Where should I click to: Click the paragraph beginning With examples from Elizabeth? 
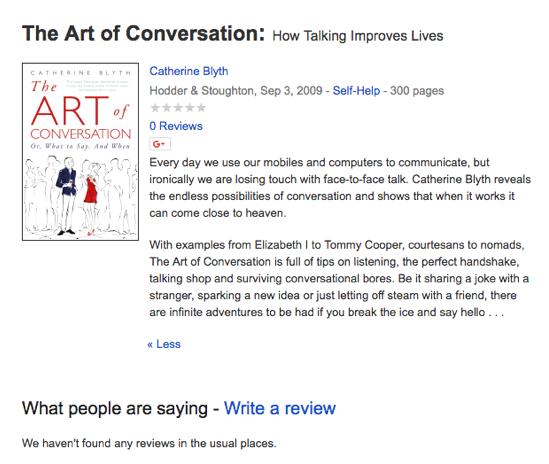click(339, 278)
